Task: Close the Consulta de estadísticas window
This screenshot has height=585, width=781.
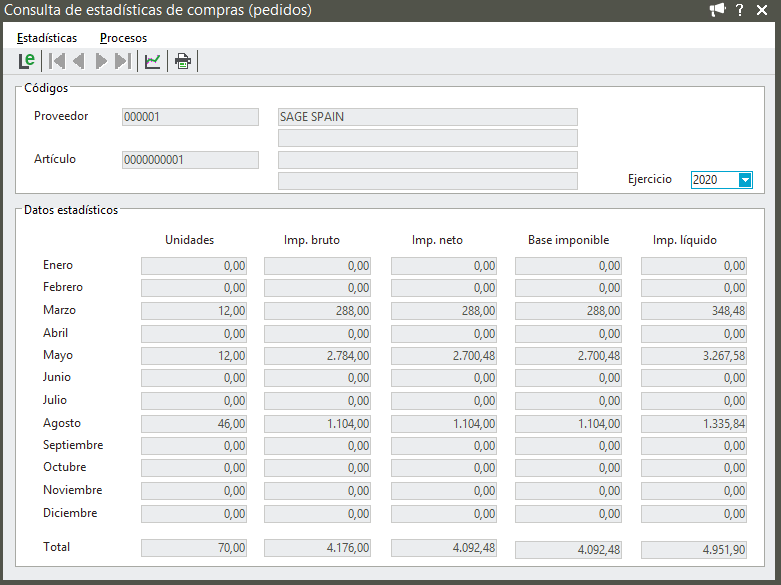Action: [762, 10]
